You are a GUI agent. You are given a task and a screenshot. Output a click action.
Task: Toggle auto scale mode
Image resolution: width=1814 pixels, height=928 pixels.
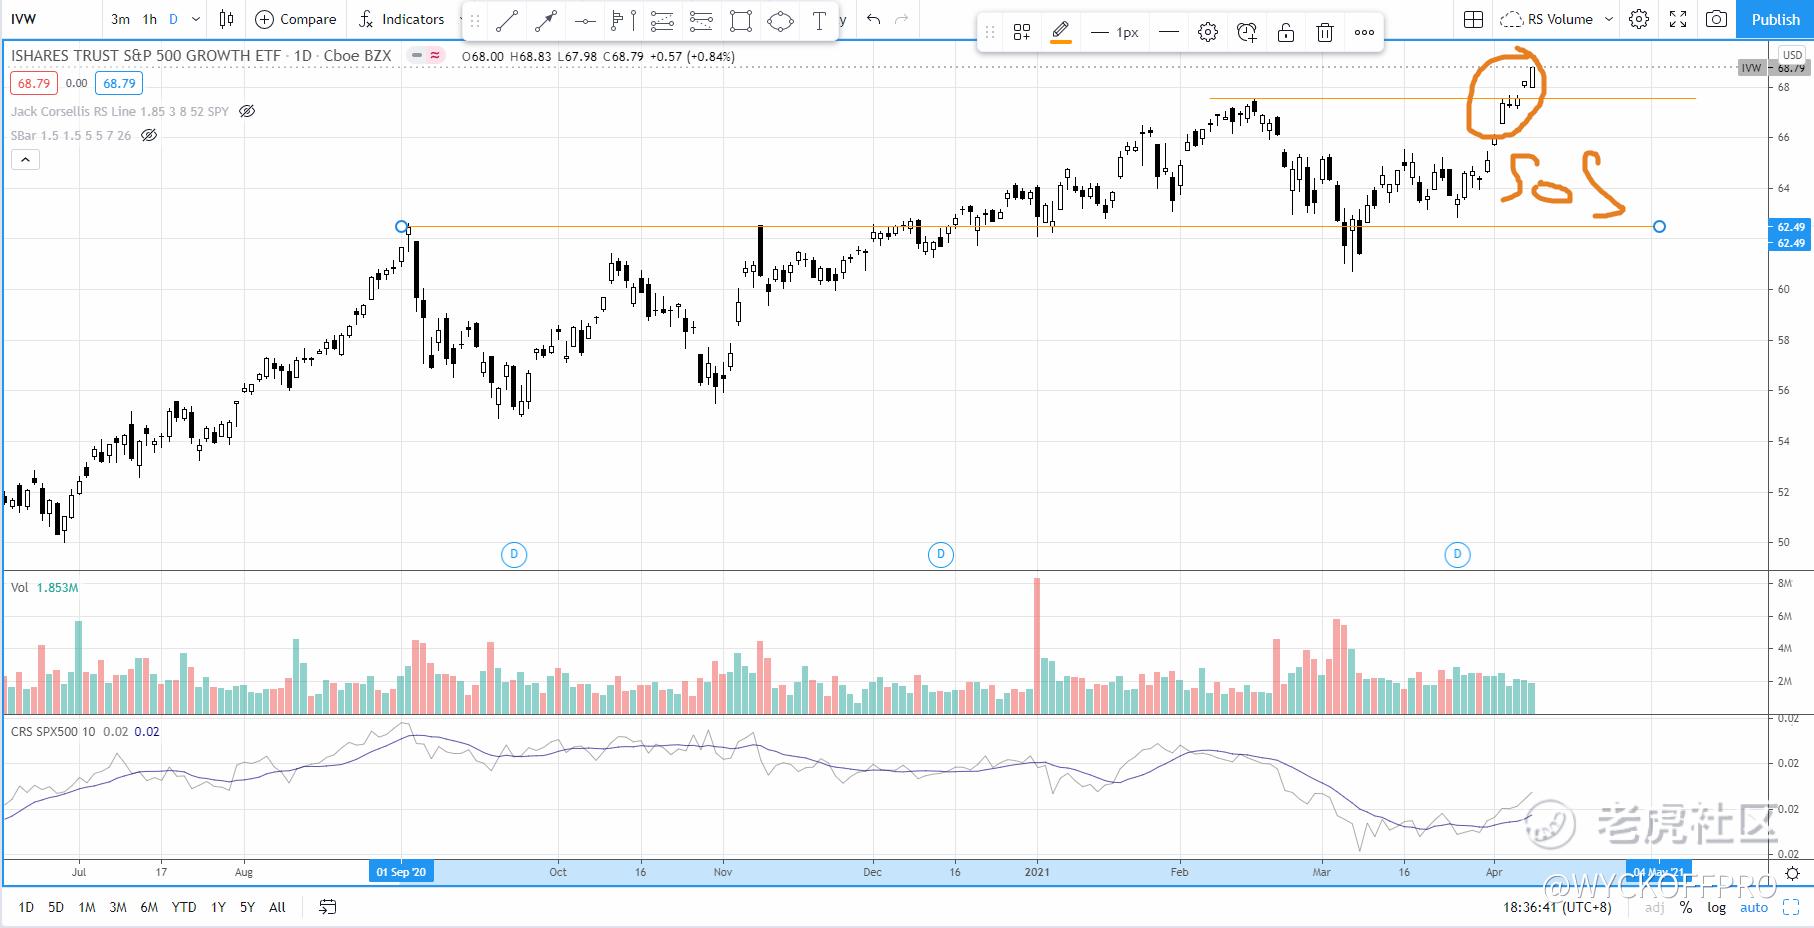[x=1754, y=907]
